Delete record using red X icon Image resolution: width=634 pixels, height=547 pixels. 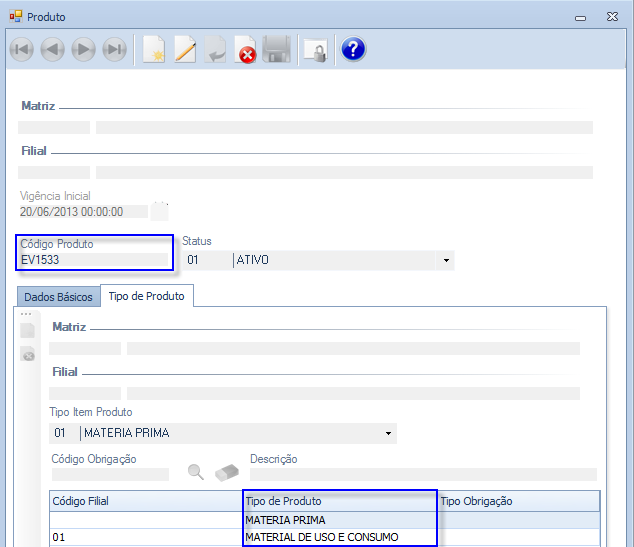point(245,50)
